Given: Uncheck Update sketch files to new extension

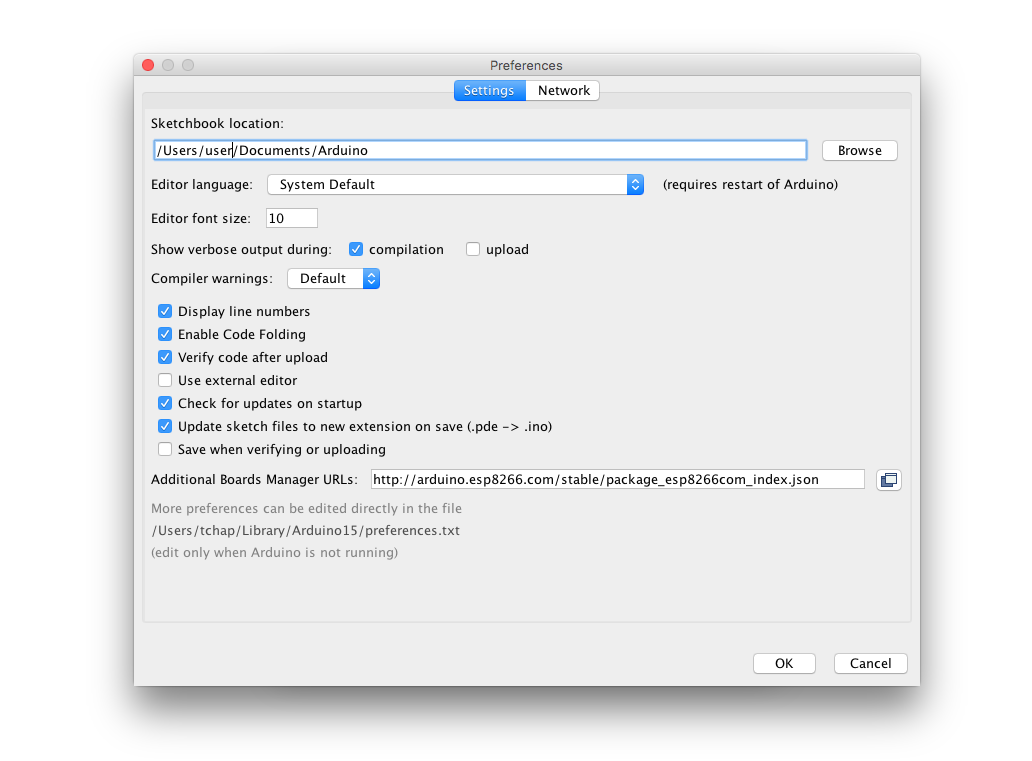Looking at the screenshot, I should pos(165,427).
